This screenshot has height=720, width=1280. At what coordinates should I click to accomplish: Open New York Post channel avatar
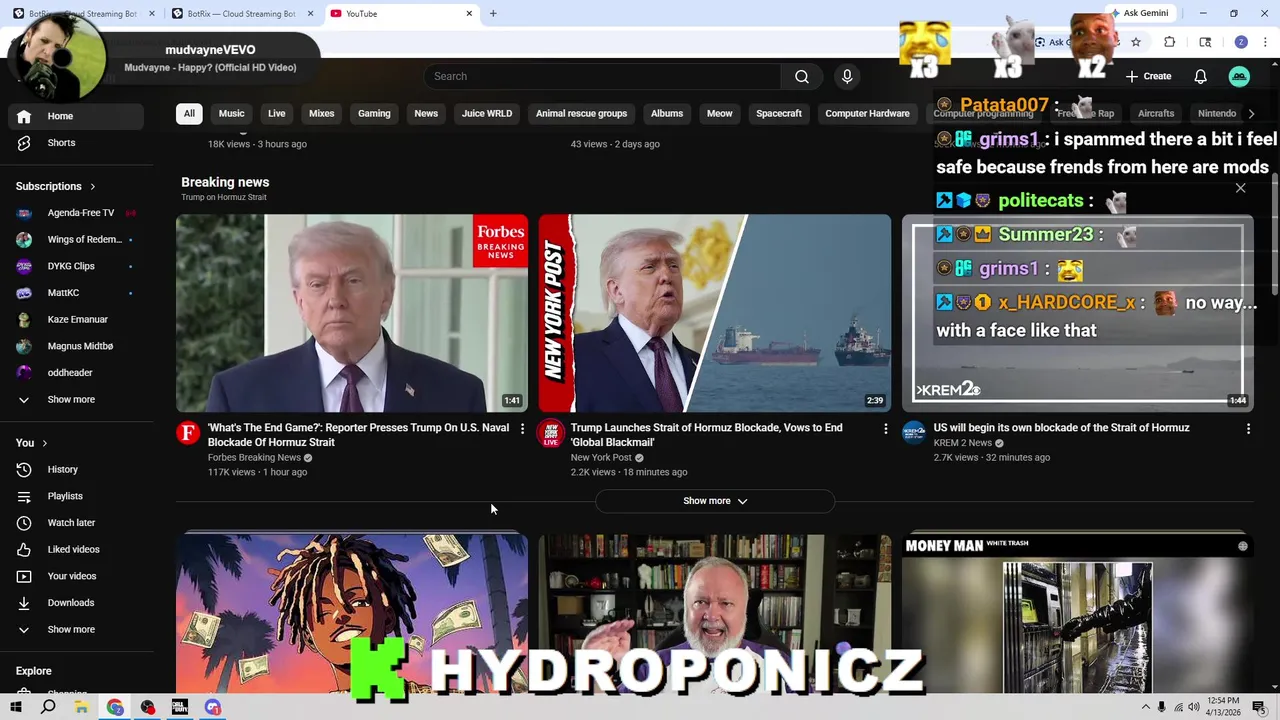[551, 433]
